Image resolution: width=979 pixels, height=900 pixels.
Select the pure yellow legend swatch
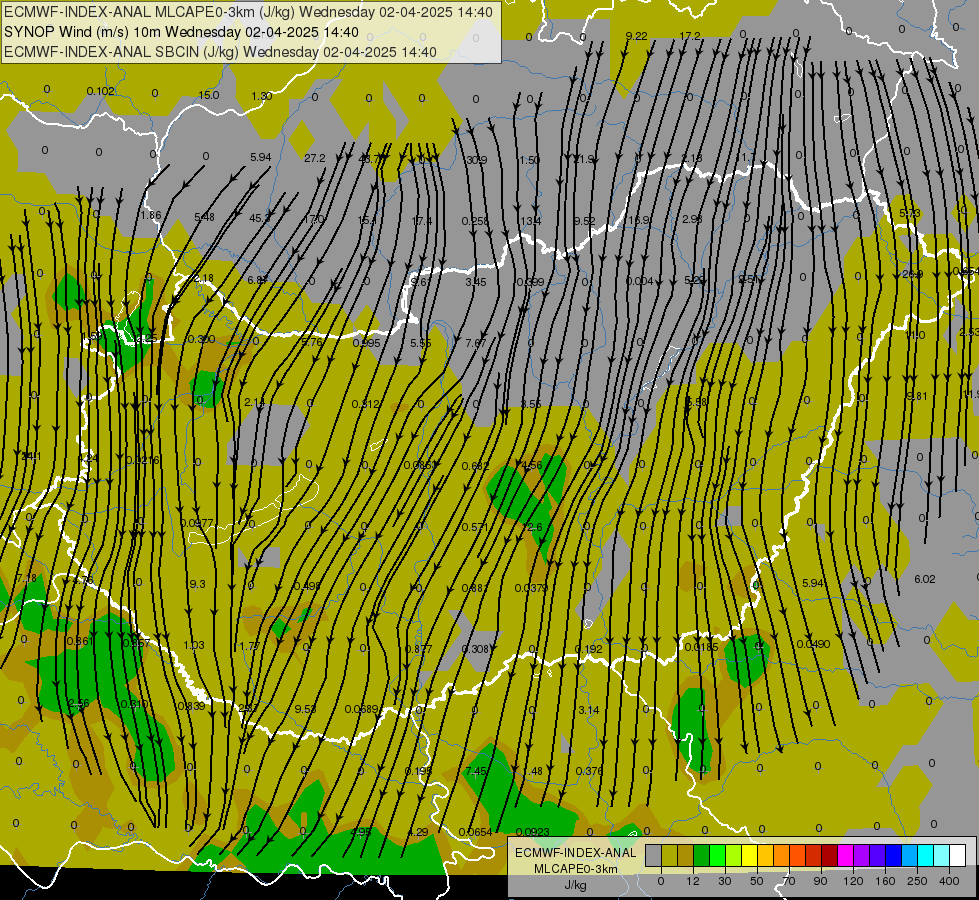[749, 855]
